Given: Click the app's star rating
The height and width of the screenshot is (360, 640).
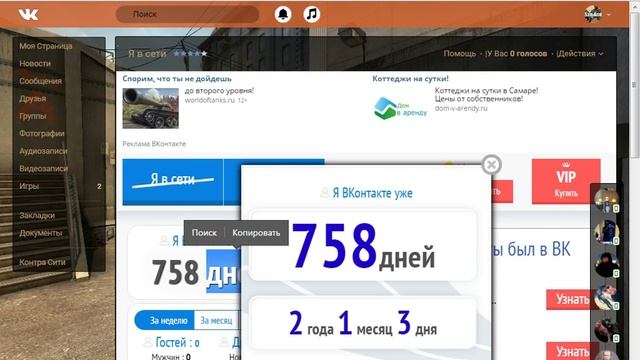Looking at the screenshot, I should click(x=190, y=53).
